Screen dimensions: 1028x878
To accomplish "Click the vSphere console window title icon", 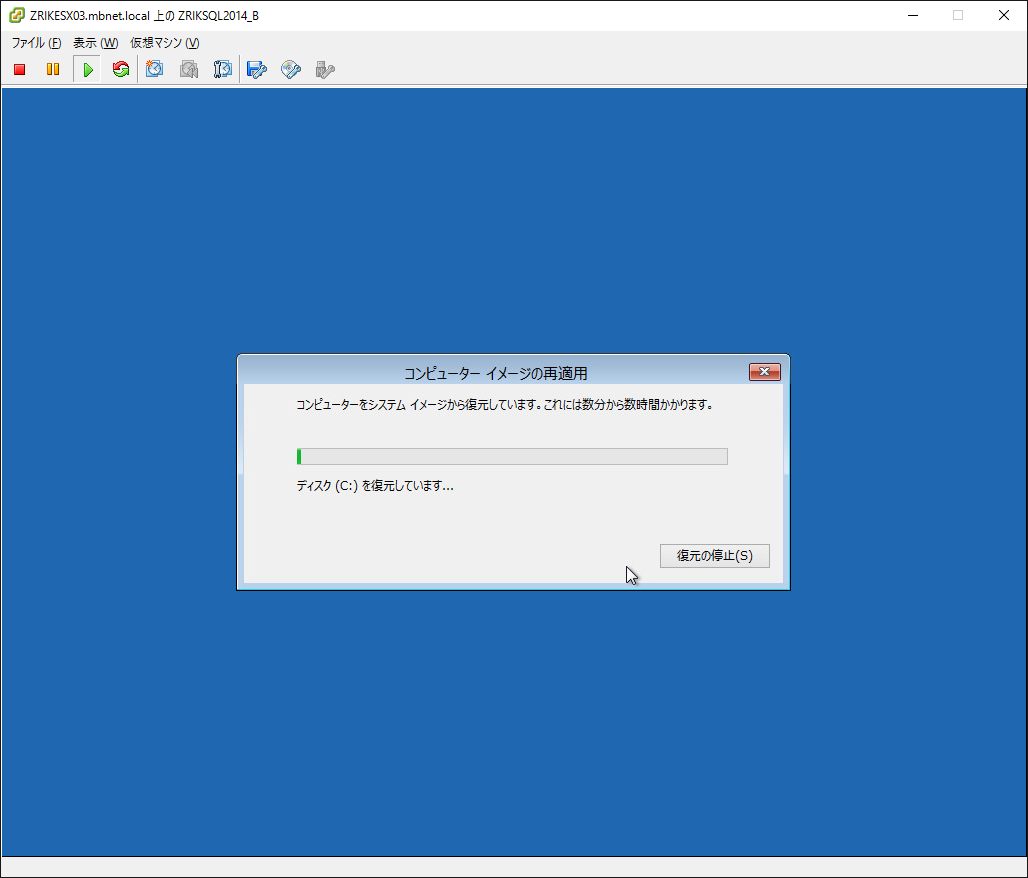I will tap(17, 15).
